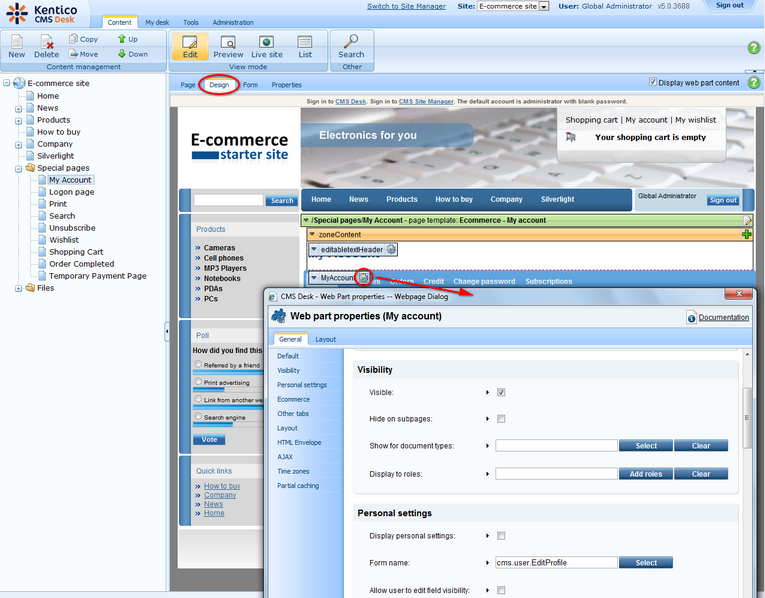765x598 pixels.
Task: Click the dialog vertical scrollbar thumb
Action: (x=746, y=418)
